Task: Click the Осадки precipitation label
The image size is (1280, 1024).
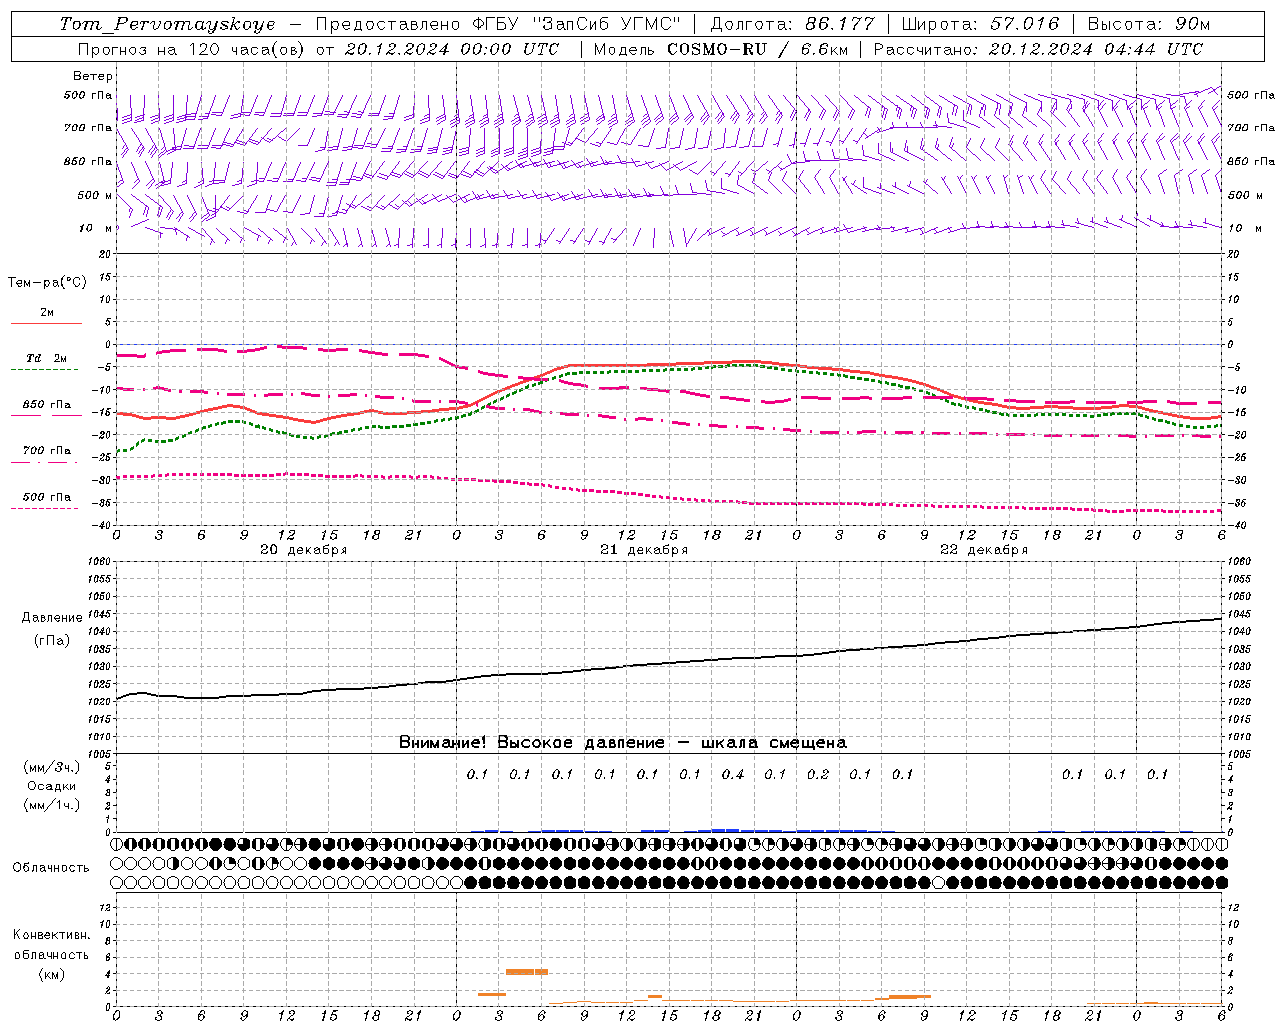Action: coord(51,786)
